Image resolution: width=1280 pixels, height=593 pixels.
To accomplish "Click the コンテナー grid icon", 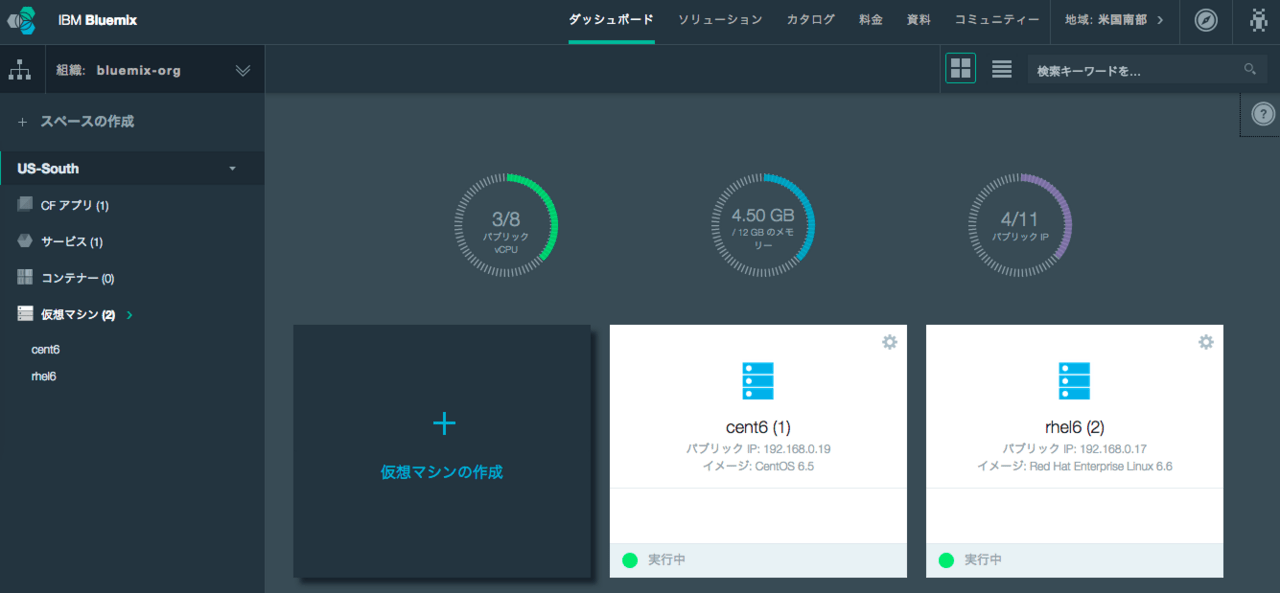I will [x=25, y=277].
